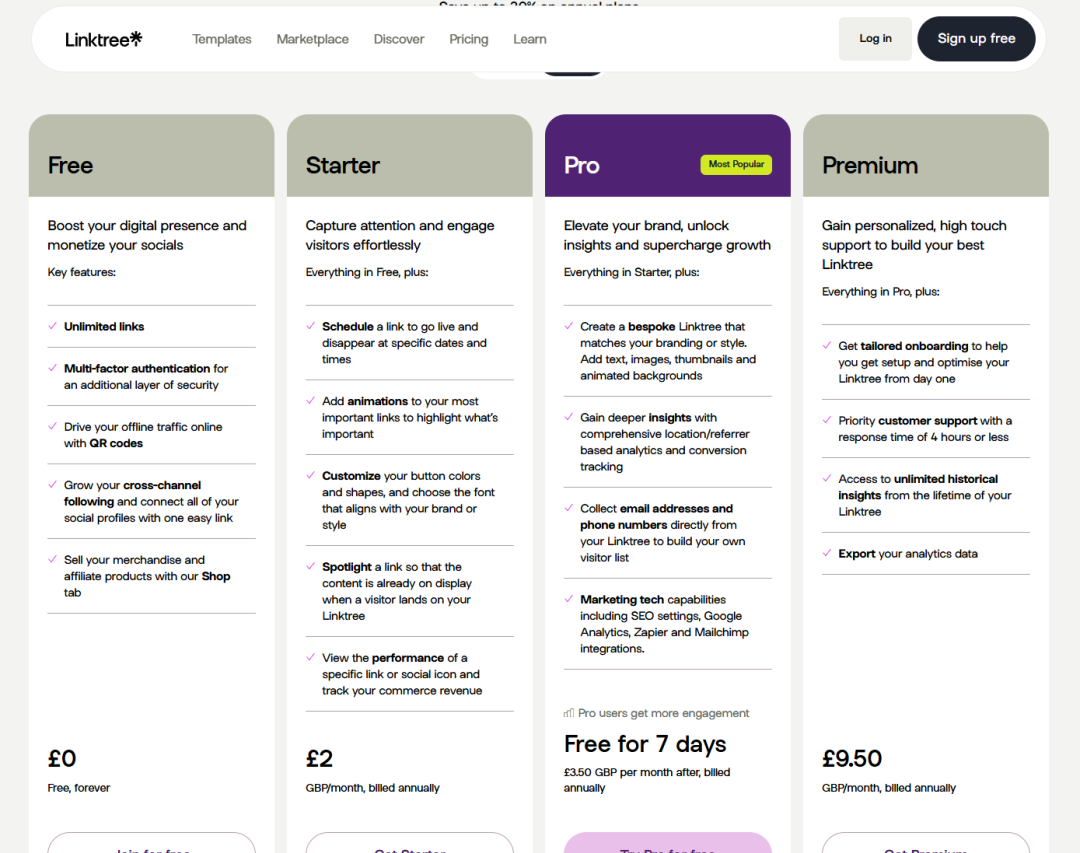Viewport: 1080px width, 853px height.
Task: Click the 'Marketing tech capabilities' feature
Action: (664, 624)
